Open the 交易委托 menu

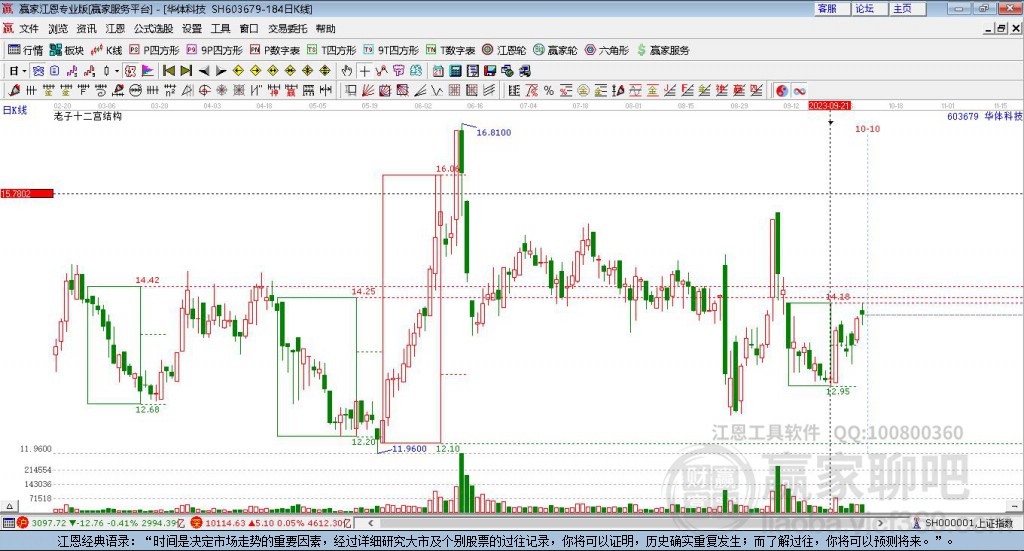click(x=287, y=29)
